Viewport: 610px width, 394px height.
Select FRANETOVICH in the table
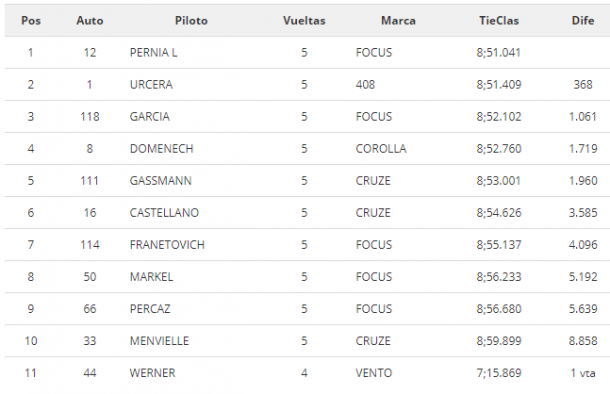click(167, 245)
